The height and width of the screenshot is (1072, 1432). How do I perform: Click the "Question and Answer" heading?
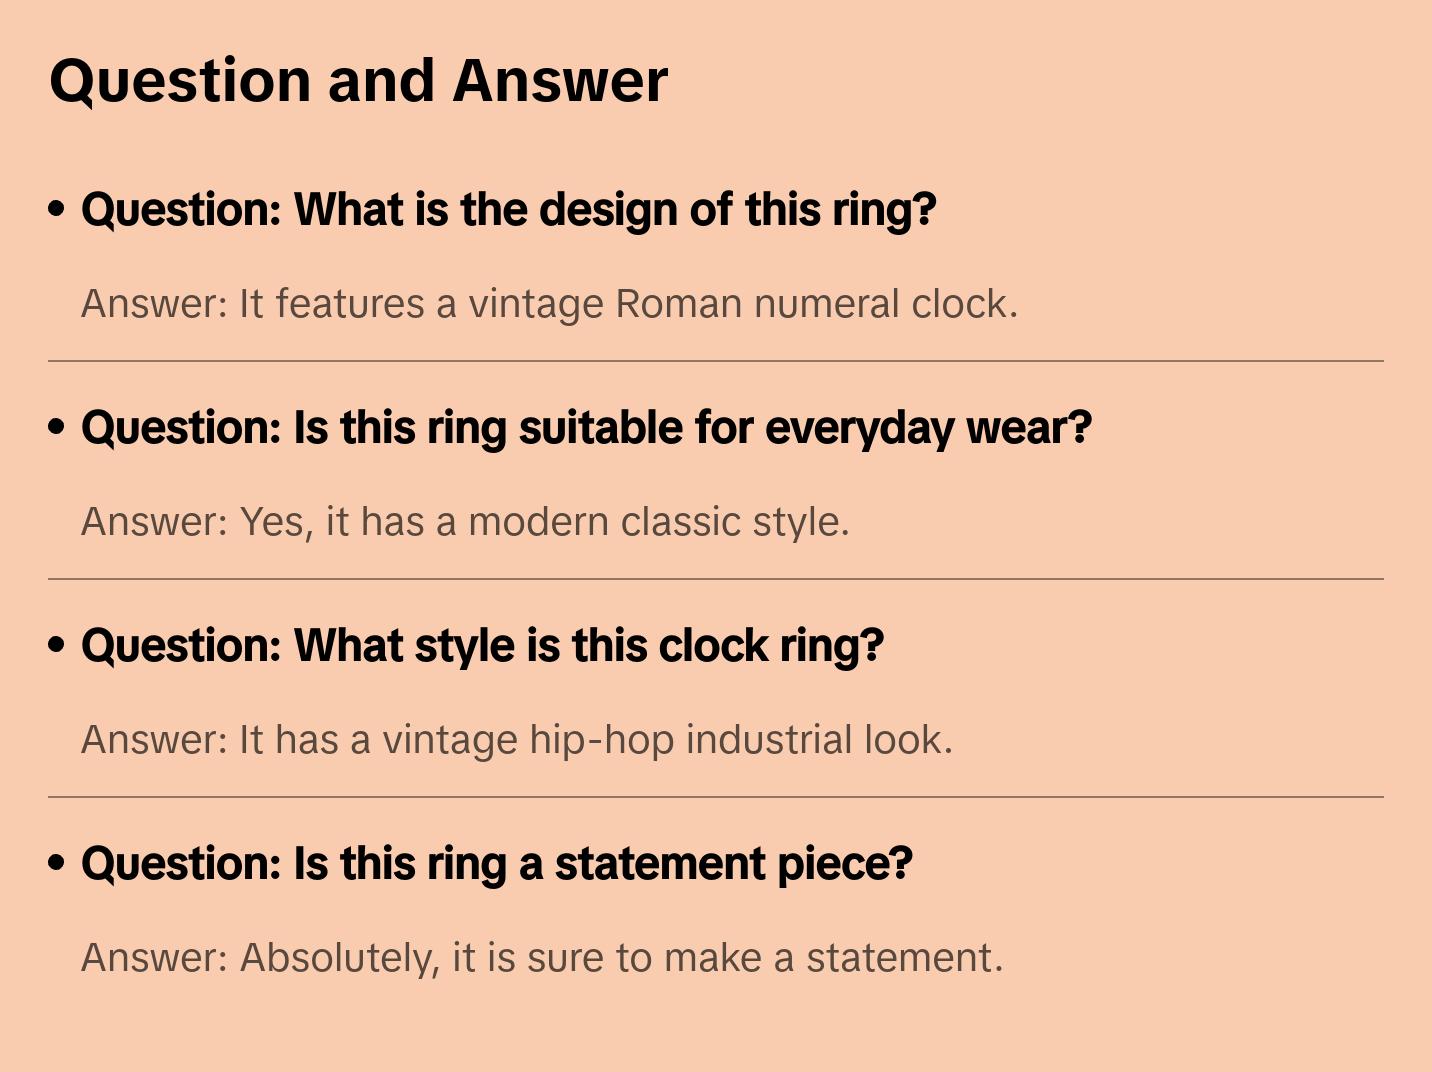coord(358,81)
